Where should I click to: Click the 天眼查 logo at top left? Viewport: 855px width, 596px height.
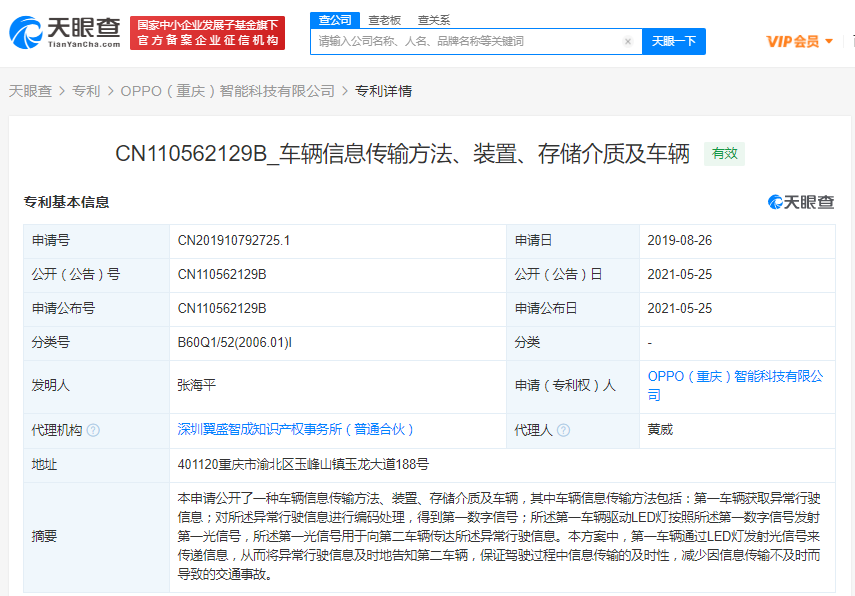click(63, 31)
